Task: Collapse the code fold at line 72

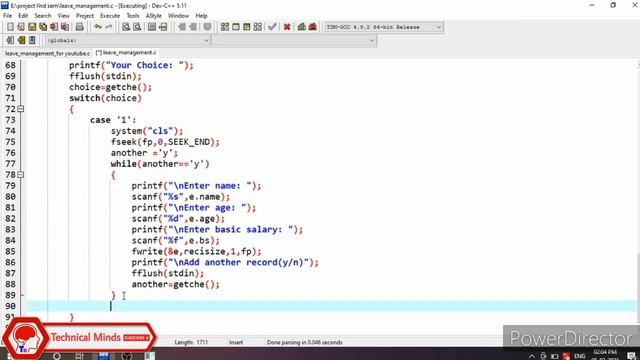Action: 21,109
